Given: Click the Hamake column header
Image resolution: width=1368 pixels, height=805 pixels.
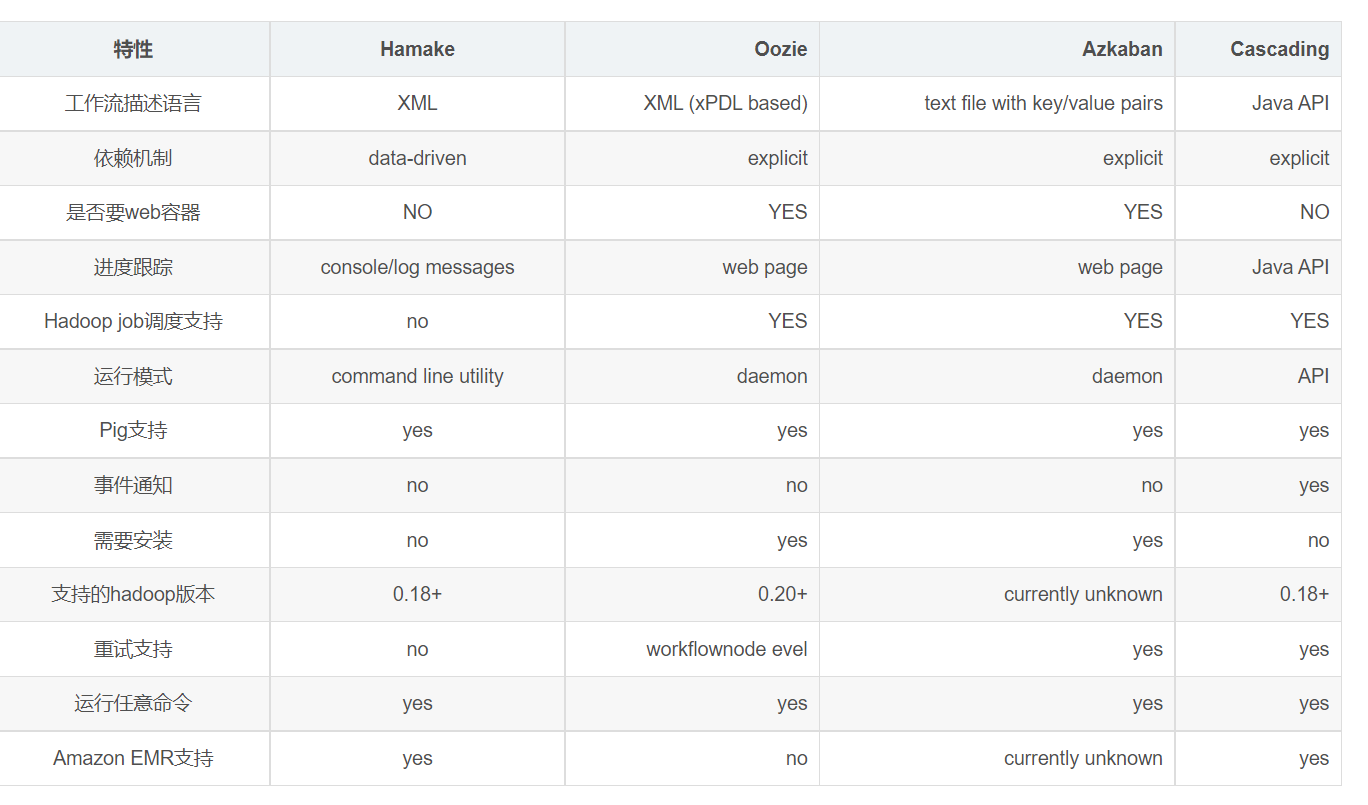Looking at the screenshot, I should pos(417,49).
